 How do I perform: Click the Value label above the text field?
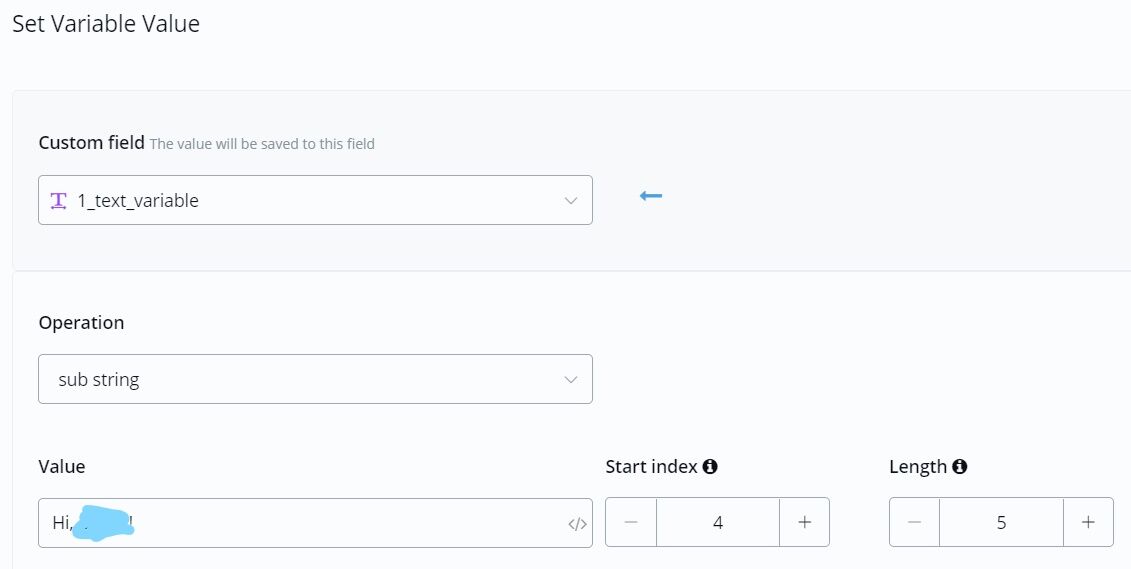62,467
